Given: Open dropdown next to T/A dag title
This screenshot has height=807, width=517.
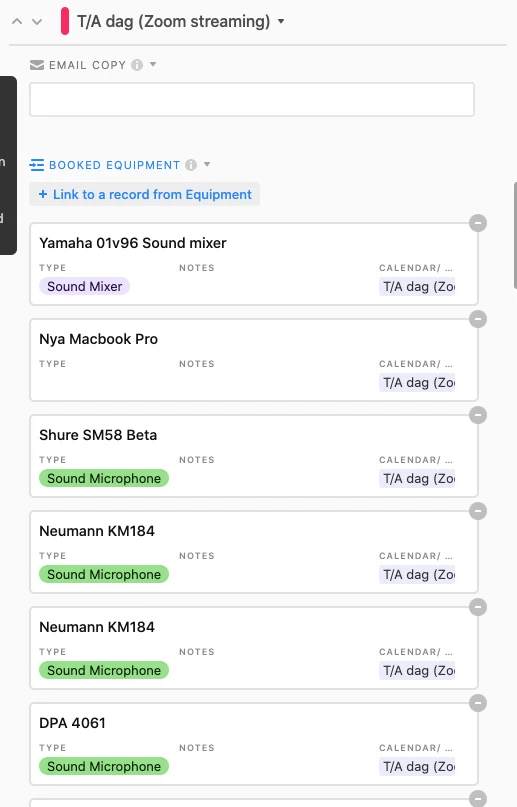Looking at the screenshot, I should (x=281, y=22).
